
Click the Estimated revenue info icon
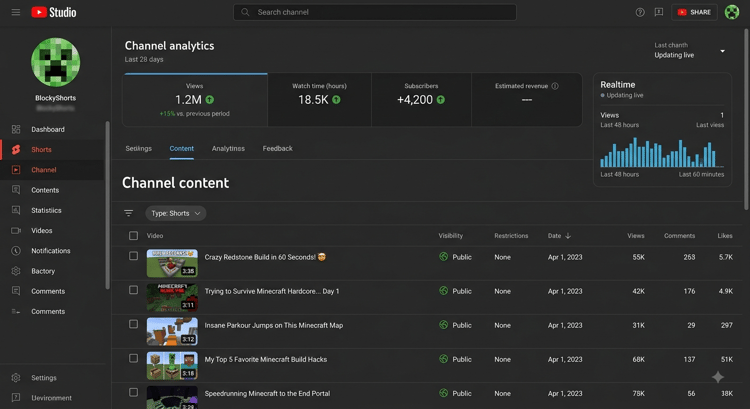coord(555,86)
